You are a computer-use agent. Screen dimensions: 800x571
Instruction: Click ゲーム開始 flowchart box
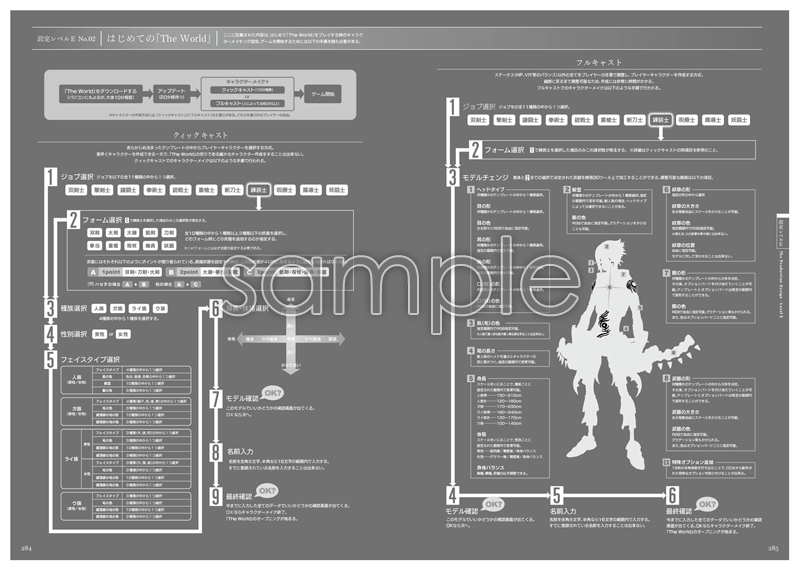click(x=323, y=94)
